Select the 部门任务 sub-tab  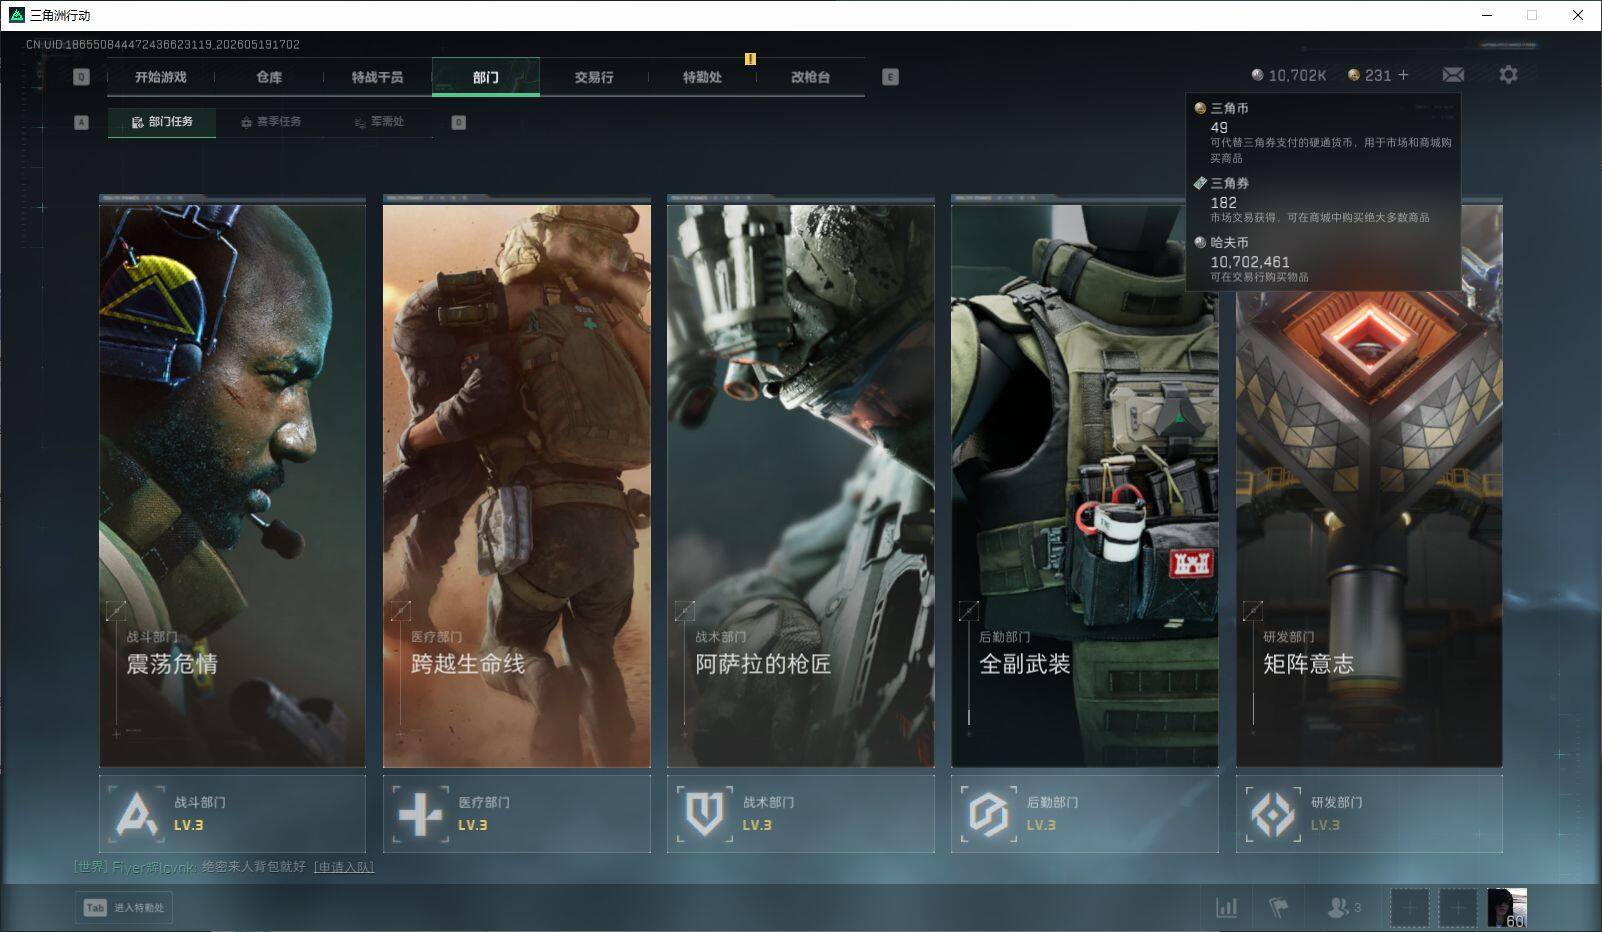pos(162,122)
